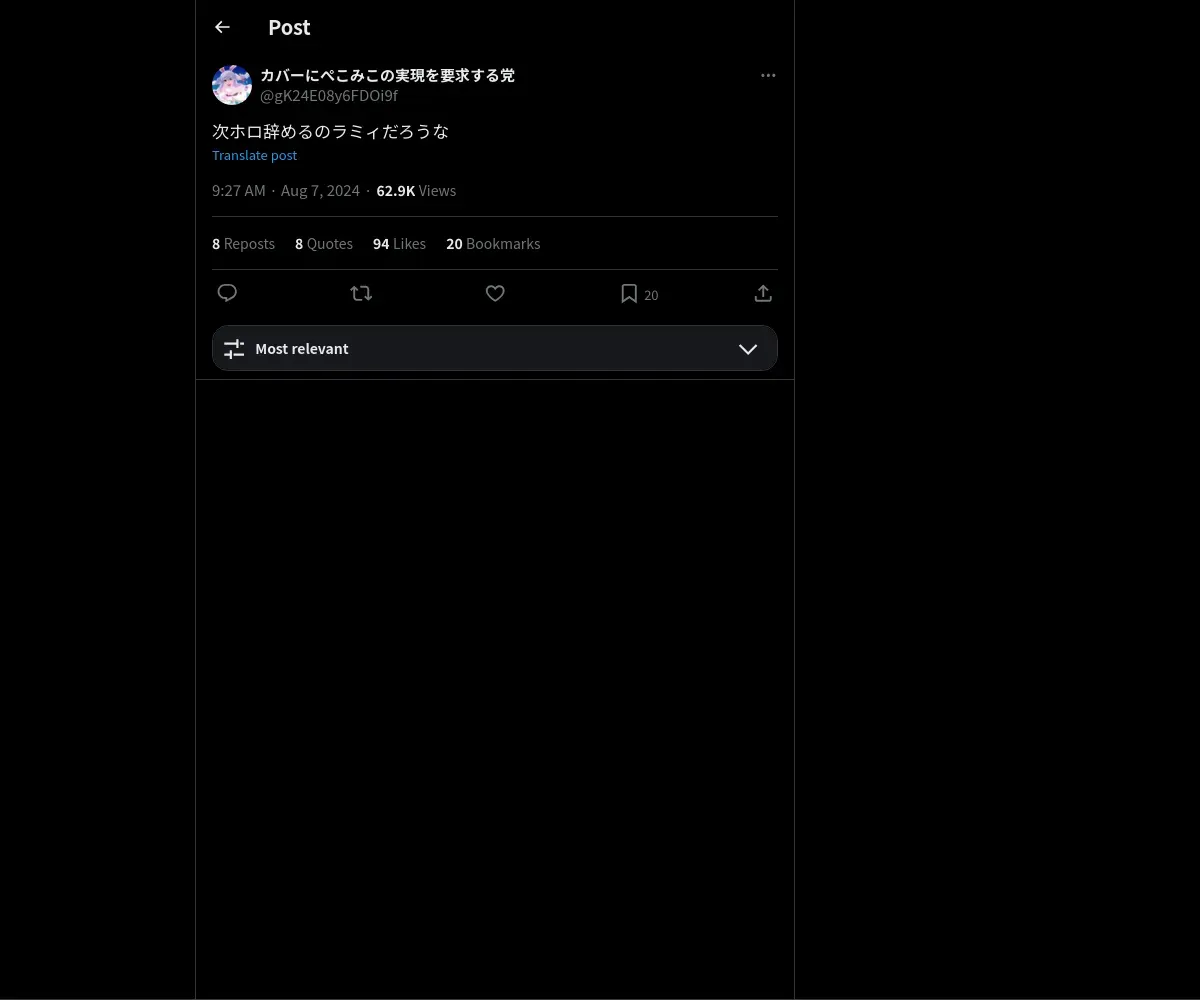
Task: Repost using the retweet arrows icon
Action: click(361, 293)
